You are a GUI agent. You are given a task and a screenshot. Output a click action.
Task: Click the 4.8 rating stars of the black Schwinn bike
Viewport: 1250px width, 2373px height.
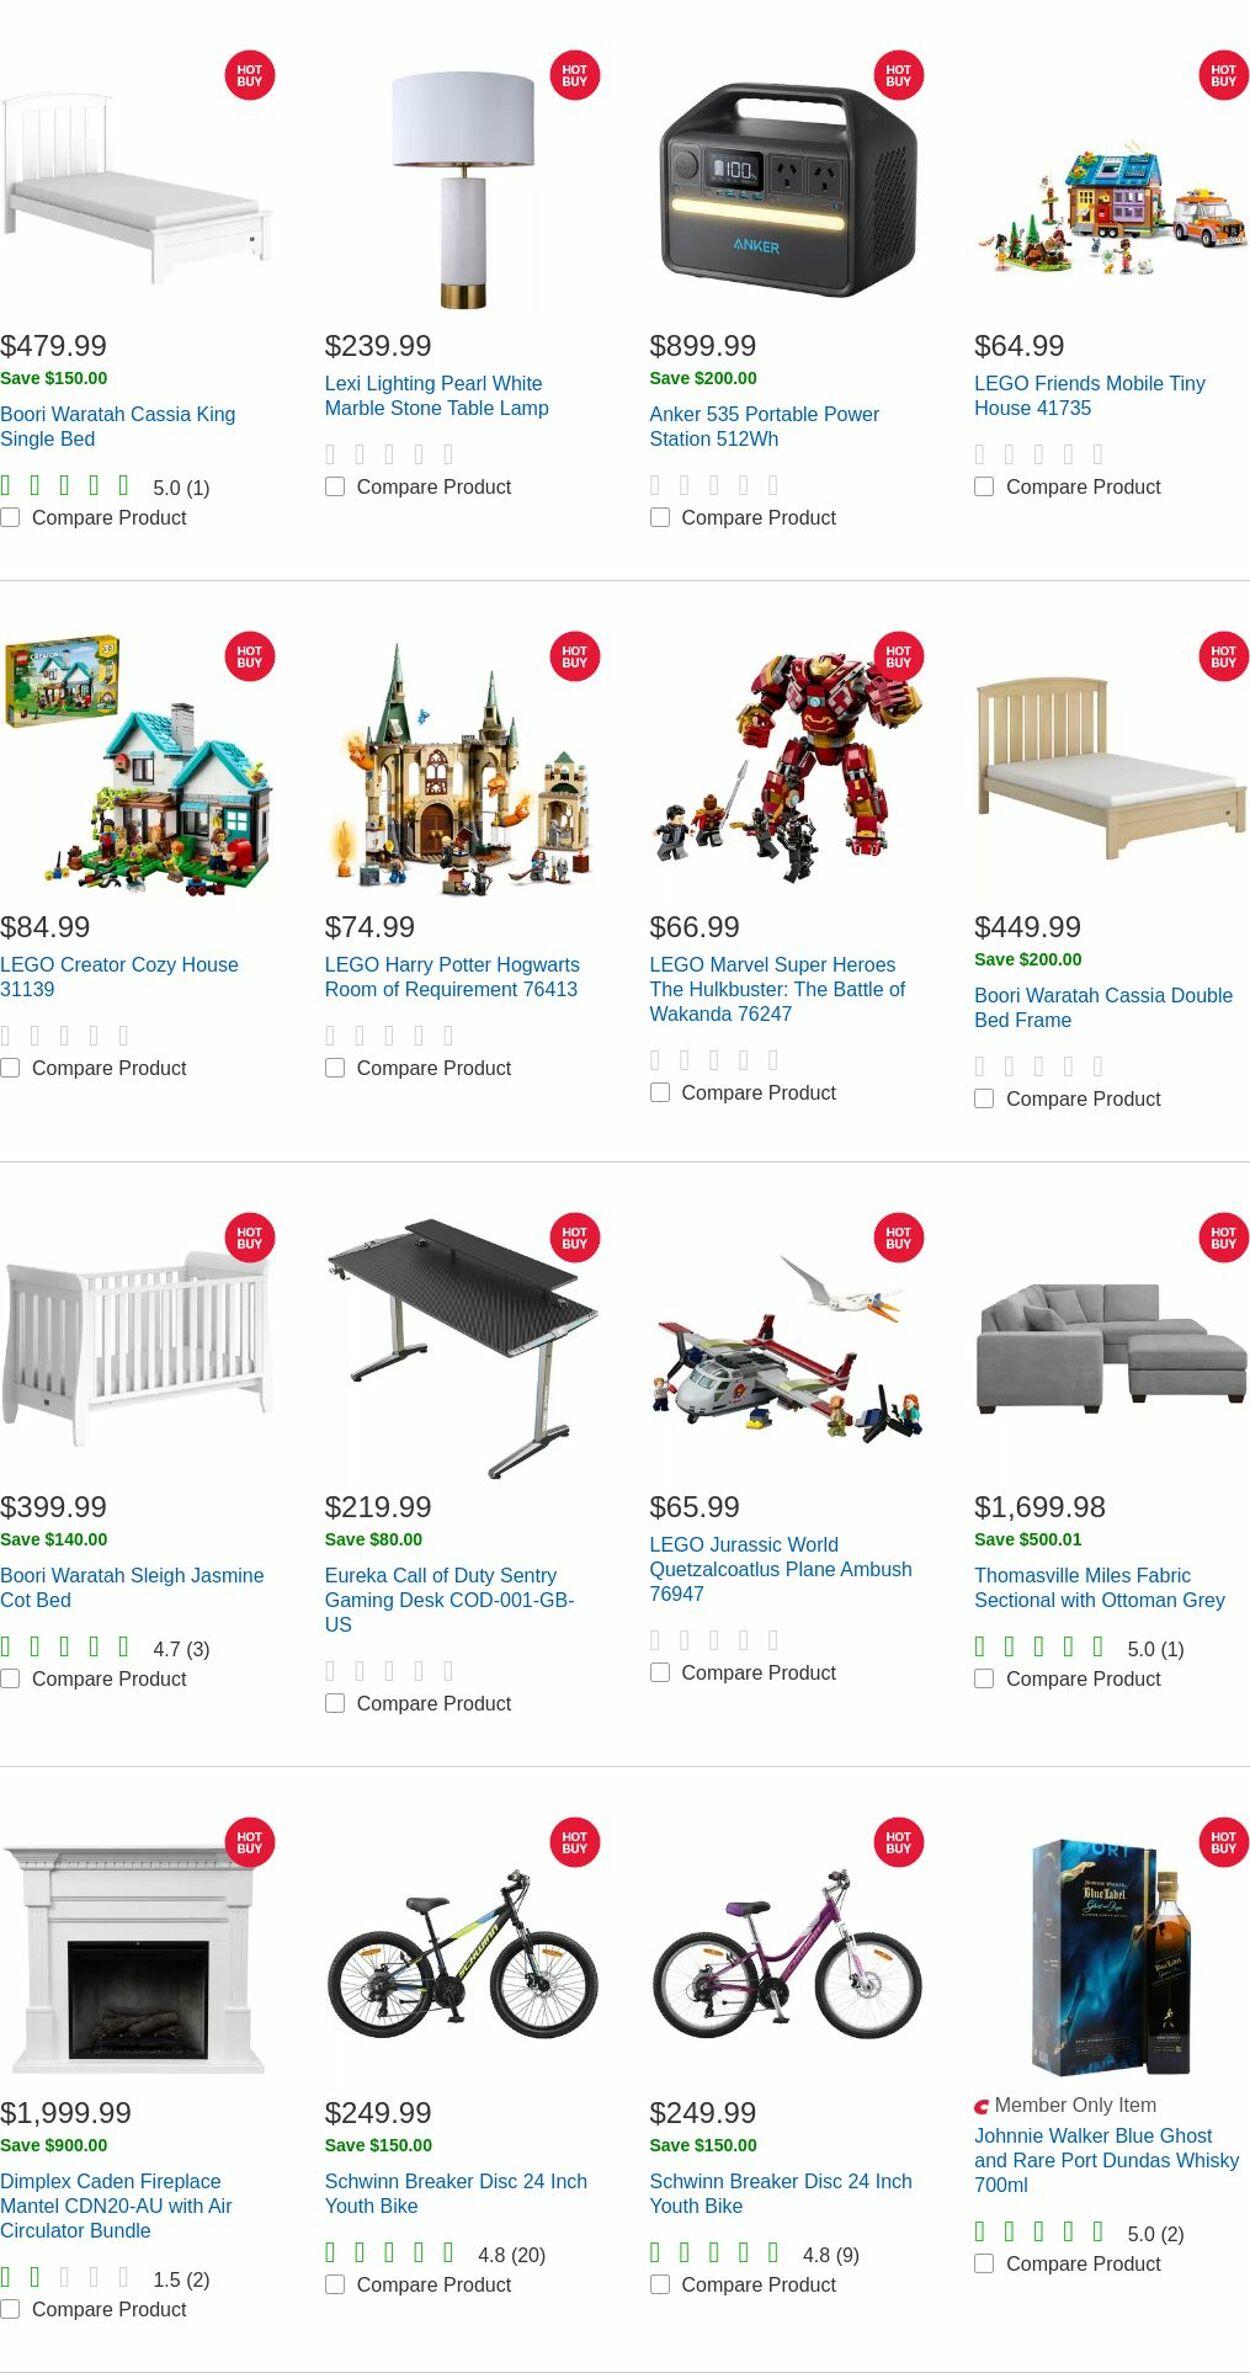(x=388, y=2254)
